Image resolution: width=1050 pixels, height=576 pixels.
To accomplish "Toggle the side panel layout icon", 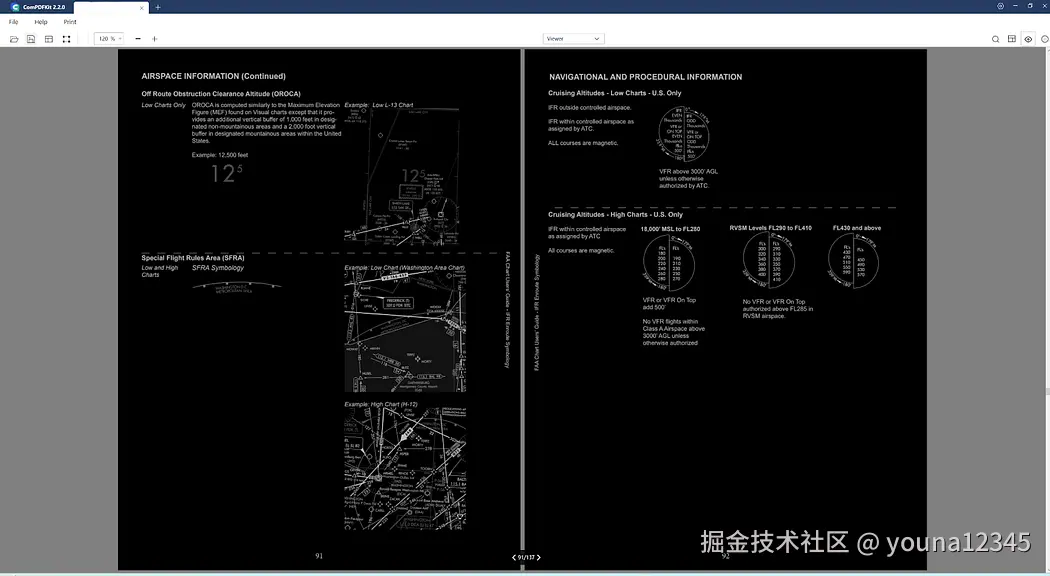I will tap(49, 39).
